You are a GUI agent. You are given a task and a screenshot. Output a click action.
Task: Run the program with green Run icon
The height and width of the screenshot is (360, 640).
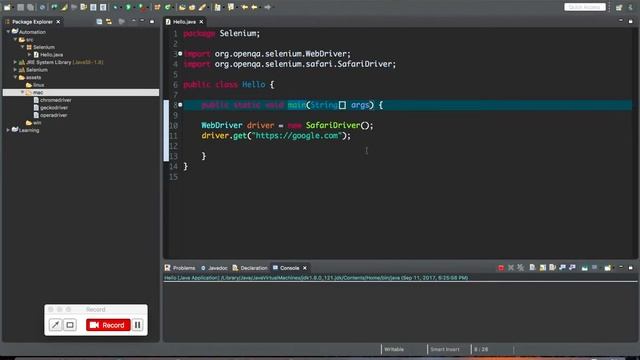[x=128, y=7]
